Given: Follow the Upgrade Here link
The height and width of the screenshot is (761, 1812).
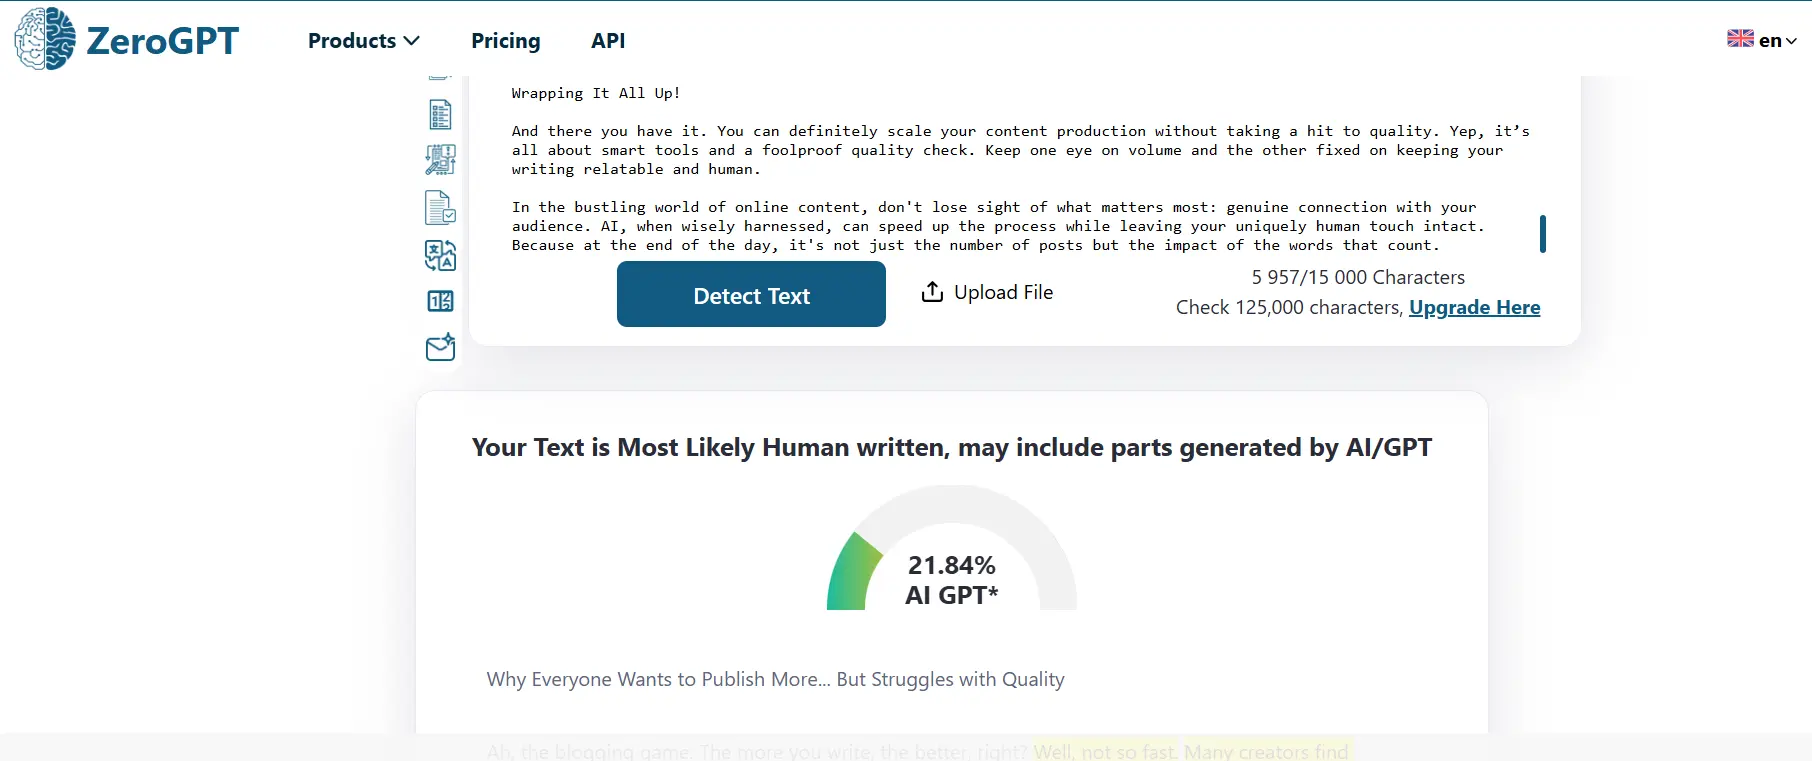Looking at the screenshot, I should (x=1474, y=307).
